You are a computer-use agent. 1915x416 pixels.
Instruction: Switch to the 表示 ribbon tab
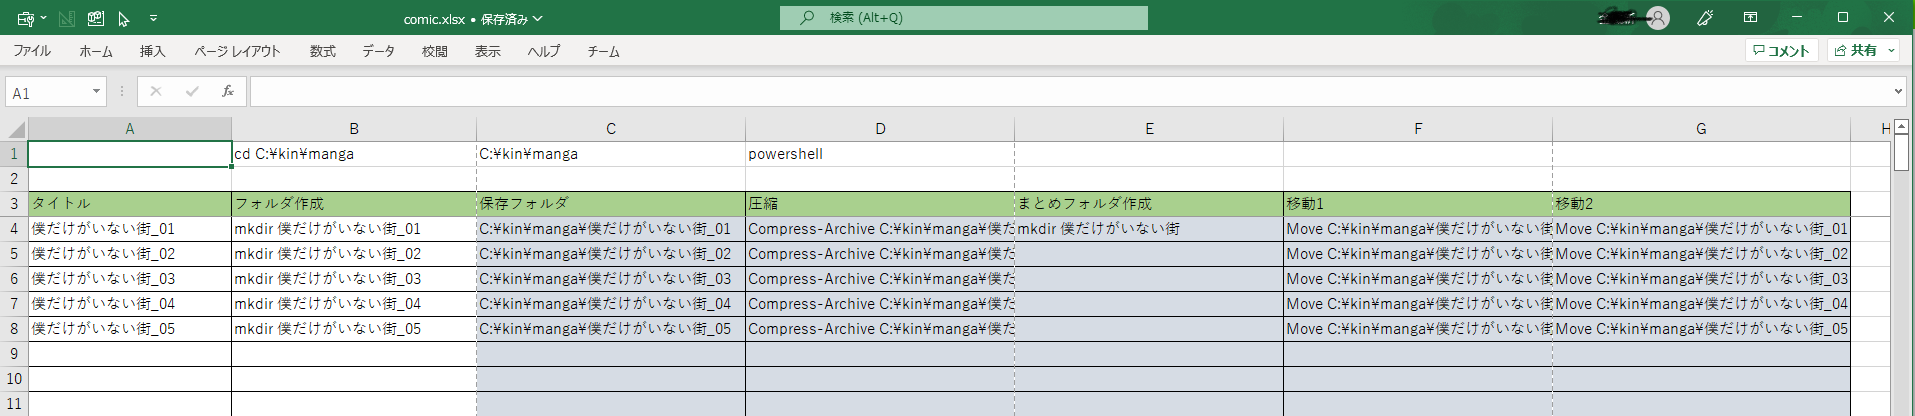coord(488,51)
